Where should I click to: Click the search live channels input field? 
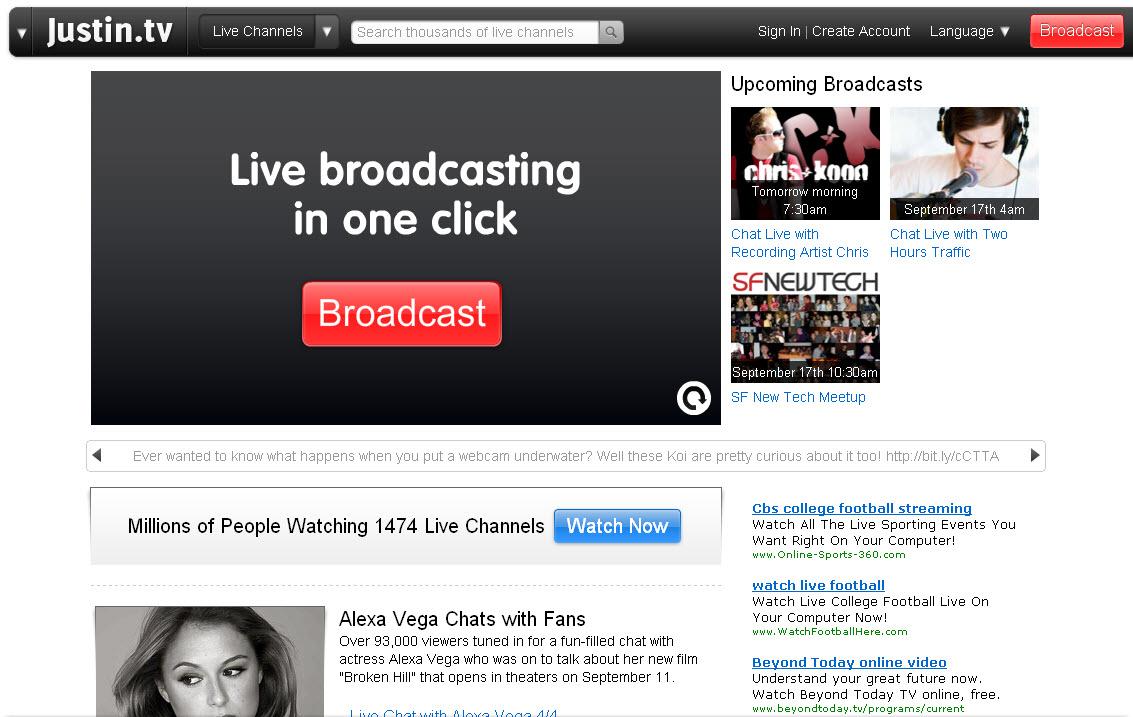[475, 32]
